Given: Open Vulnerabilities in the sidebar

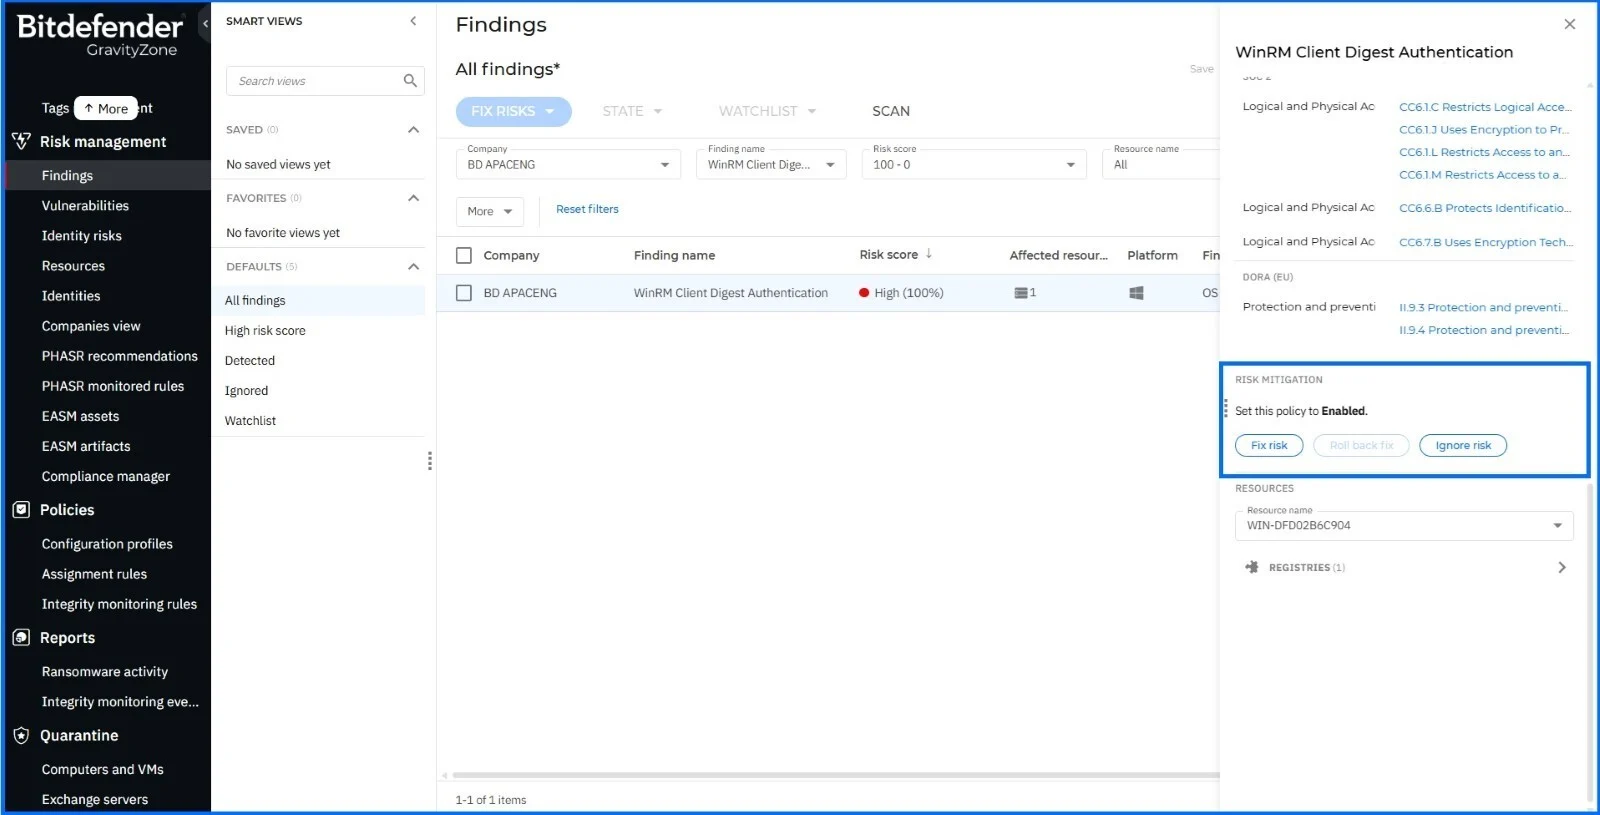Looking at the screenshot, I should click(85, 206).
